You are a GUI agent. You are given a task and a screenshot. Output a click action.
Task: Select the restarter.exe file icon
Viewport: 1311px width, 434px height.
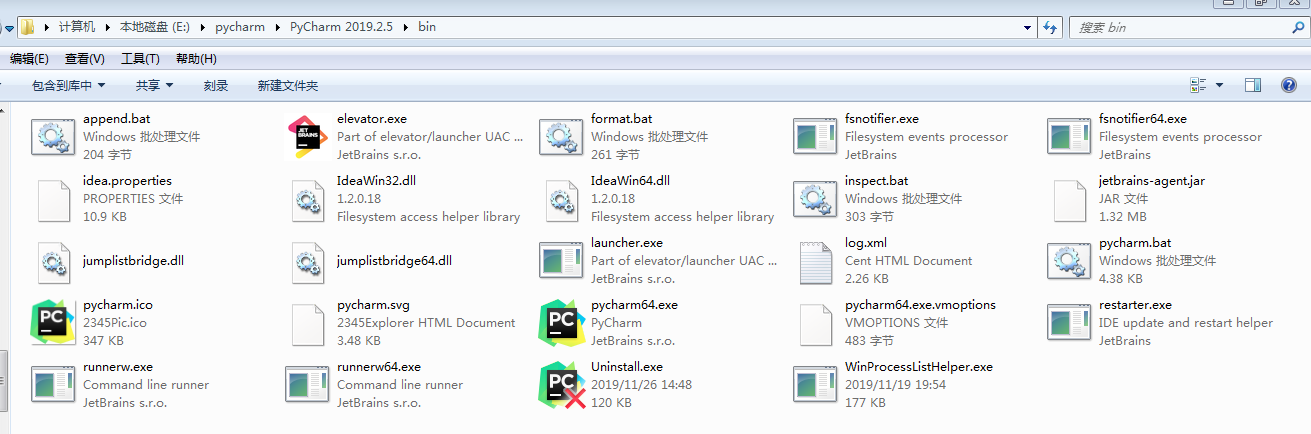coord(1068,323)
